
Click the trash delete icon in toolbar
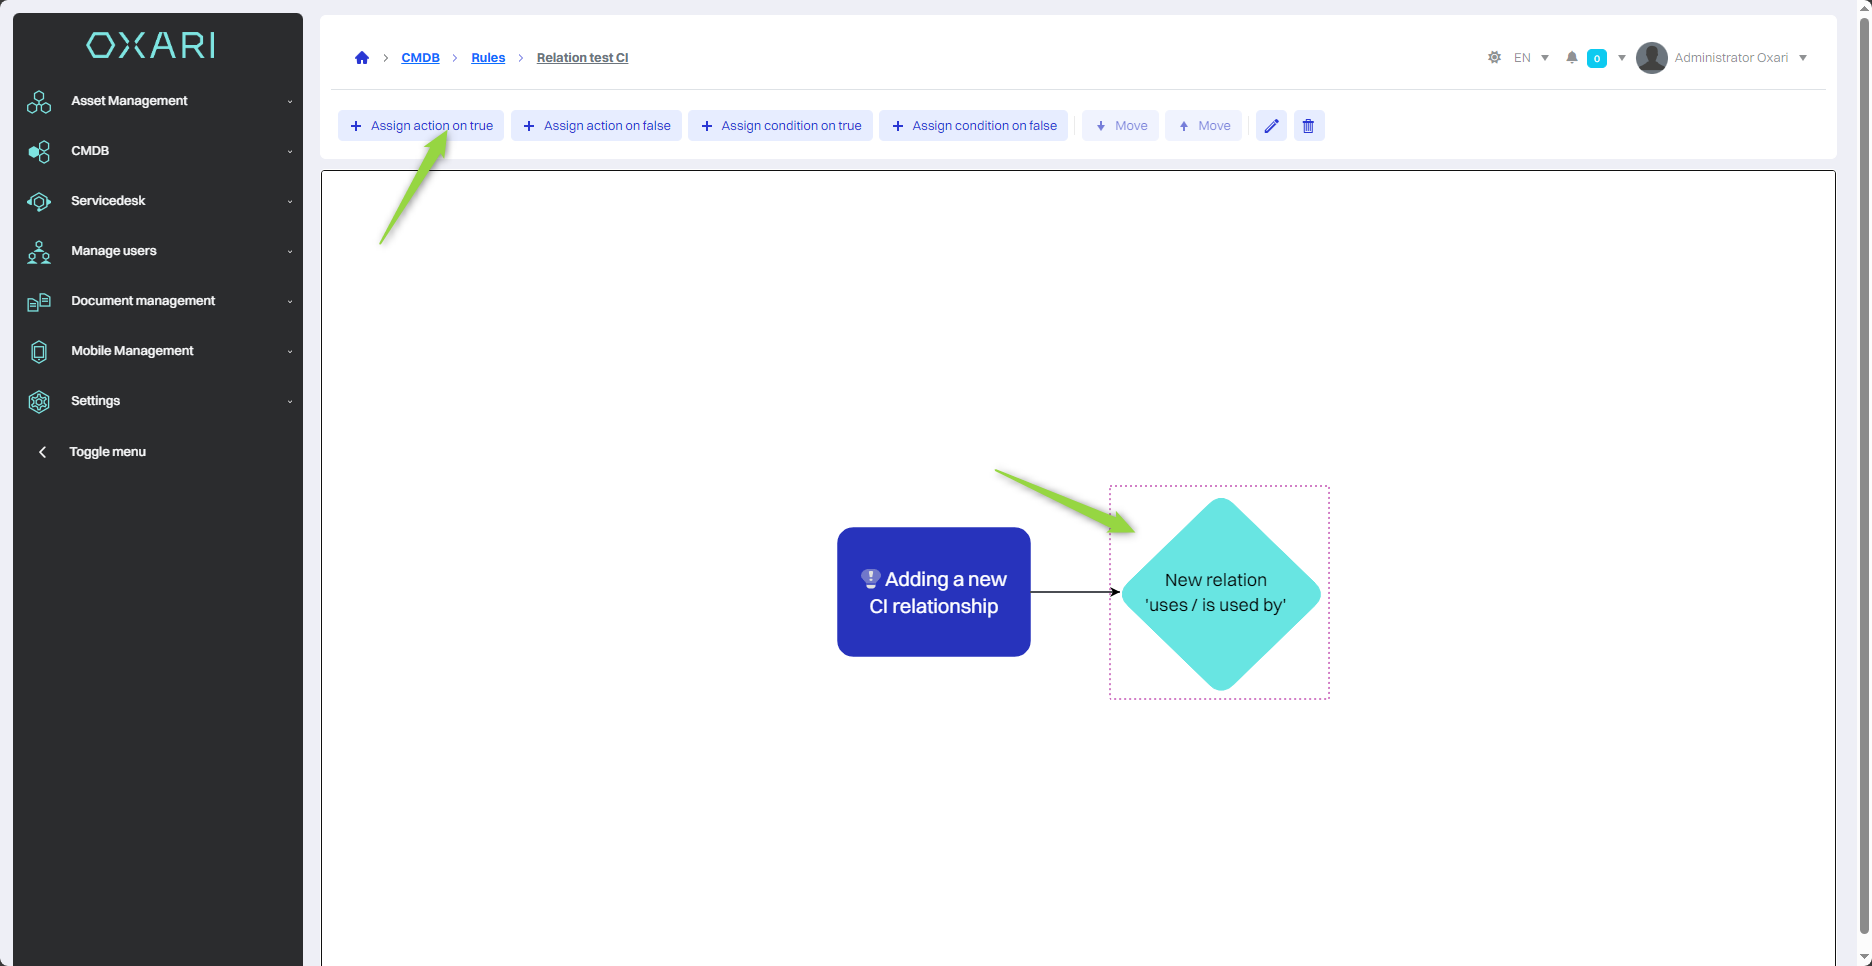[x=1308, y=126]
